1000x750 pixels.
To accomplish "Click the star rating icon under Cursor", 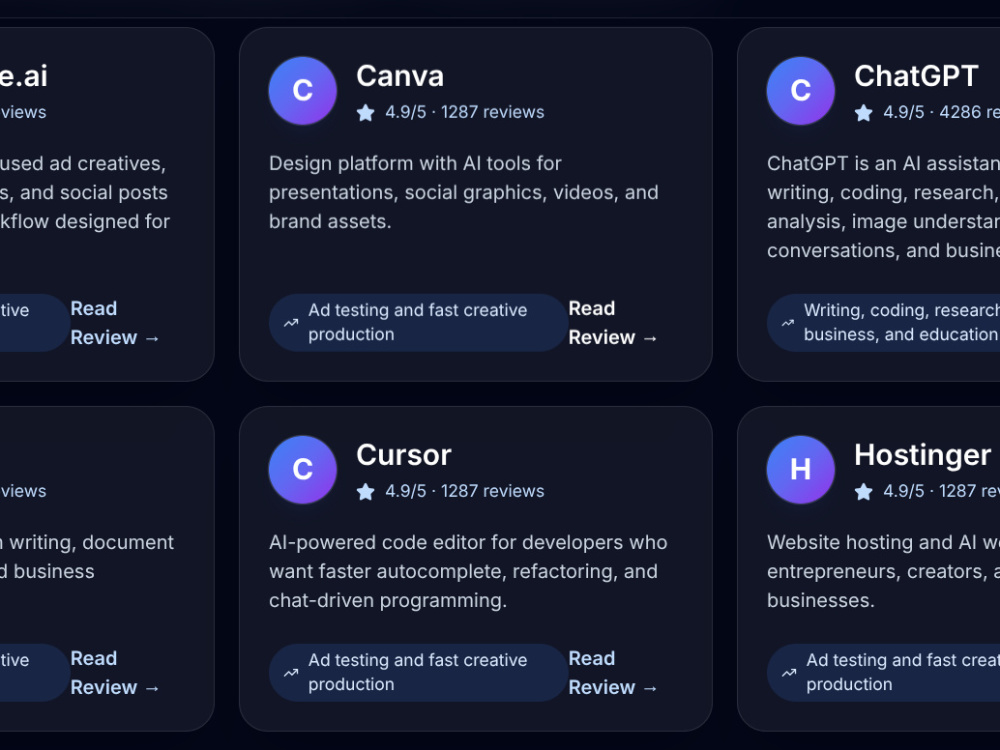I will point(365,492).
